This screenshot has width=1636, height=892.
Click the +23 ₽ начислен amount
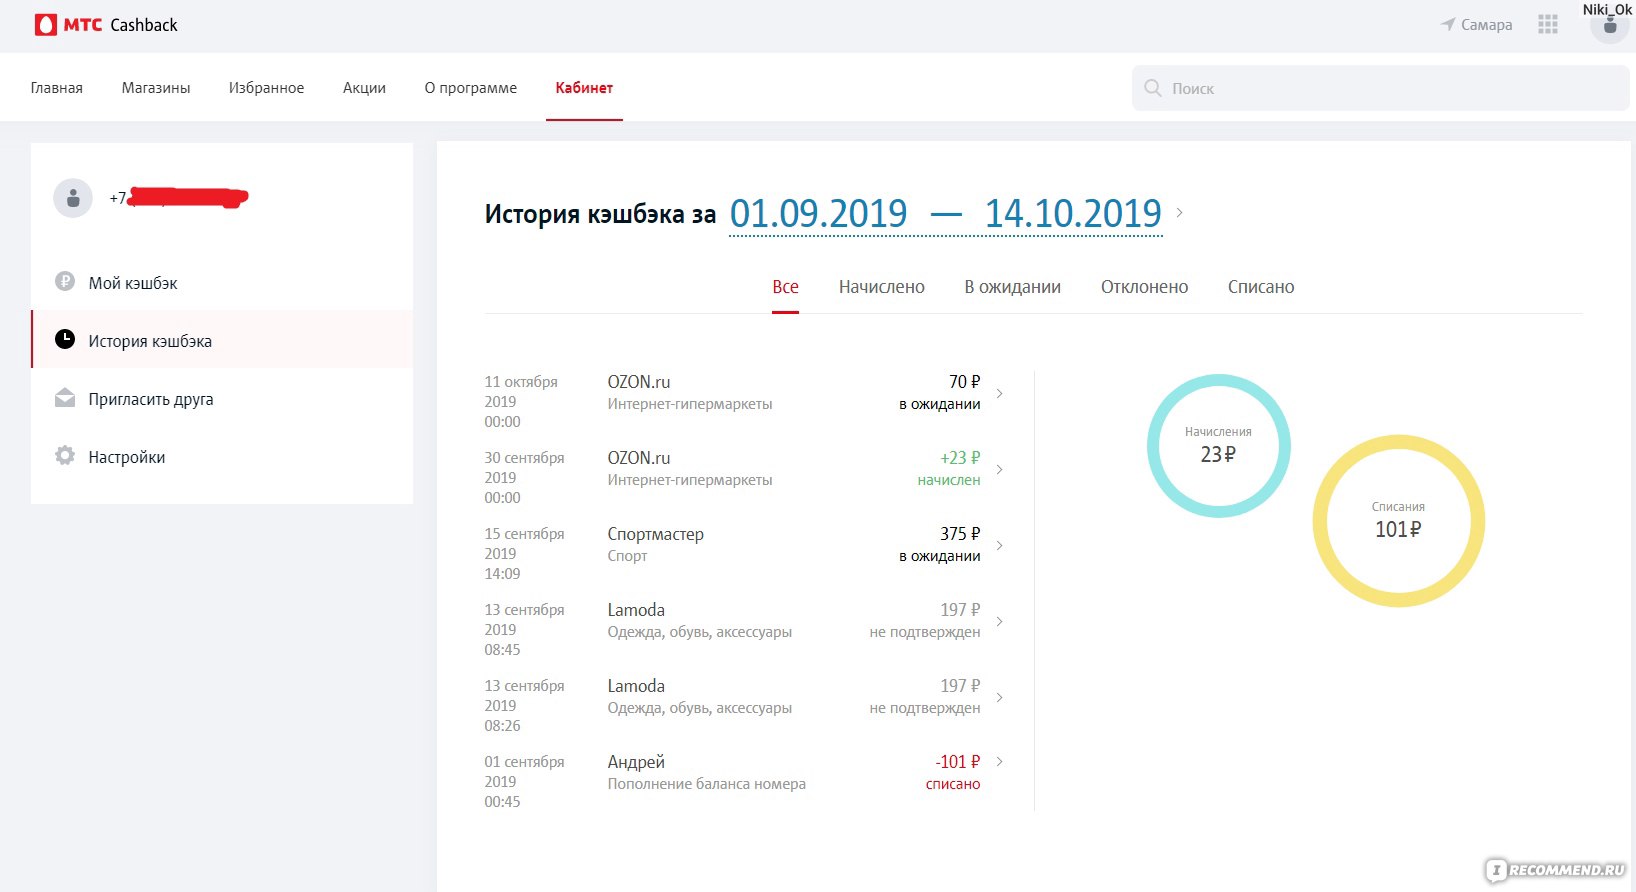[949, 468]
